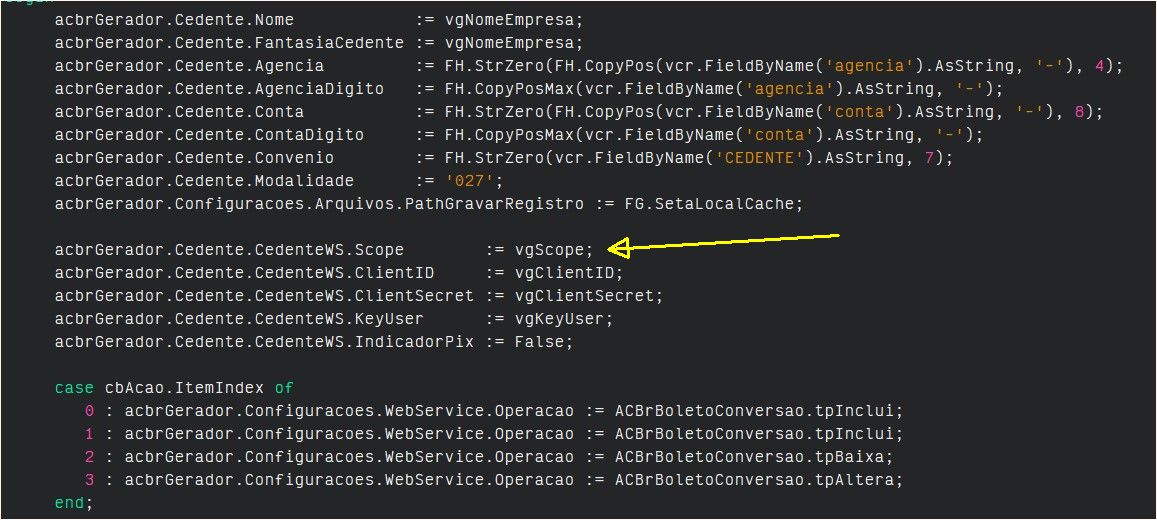This screenshot has height=520, width=1157.
Task: Click the vgKeyUser variable
Action: [x=559, y=319]
